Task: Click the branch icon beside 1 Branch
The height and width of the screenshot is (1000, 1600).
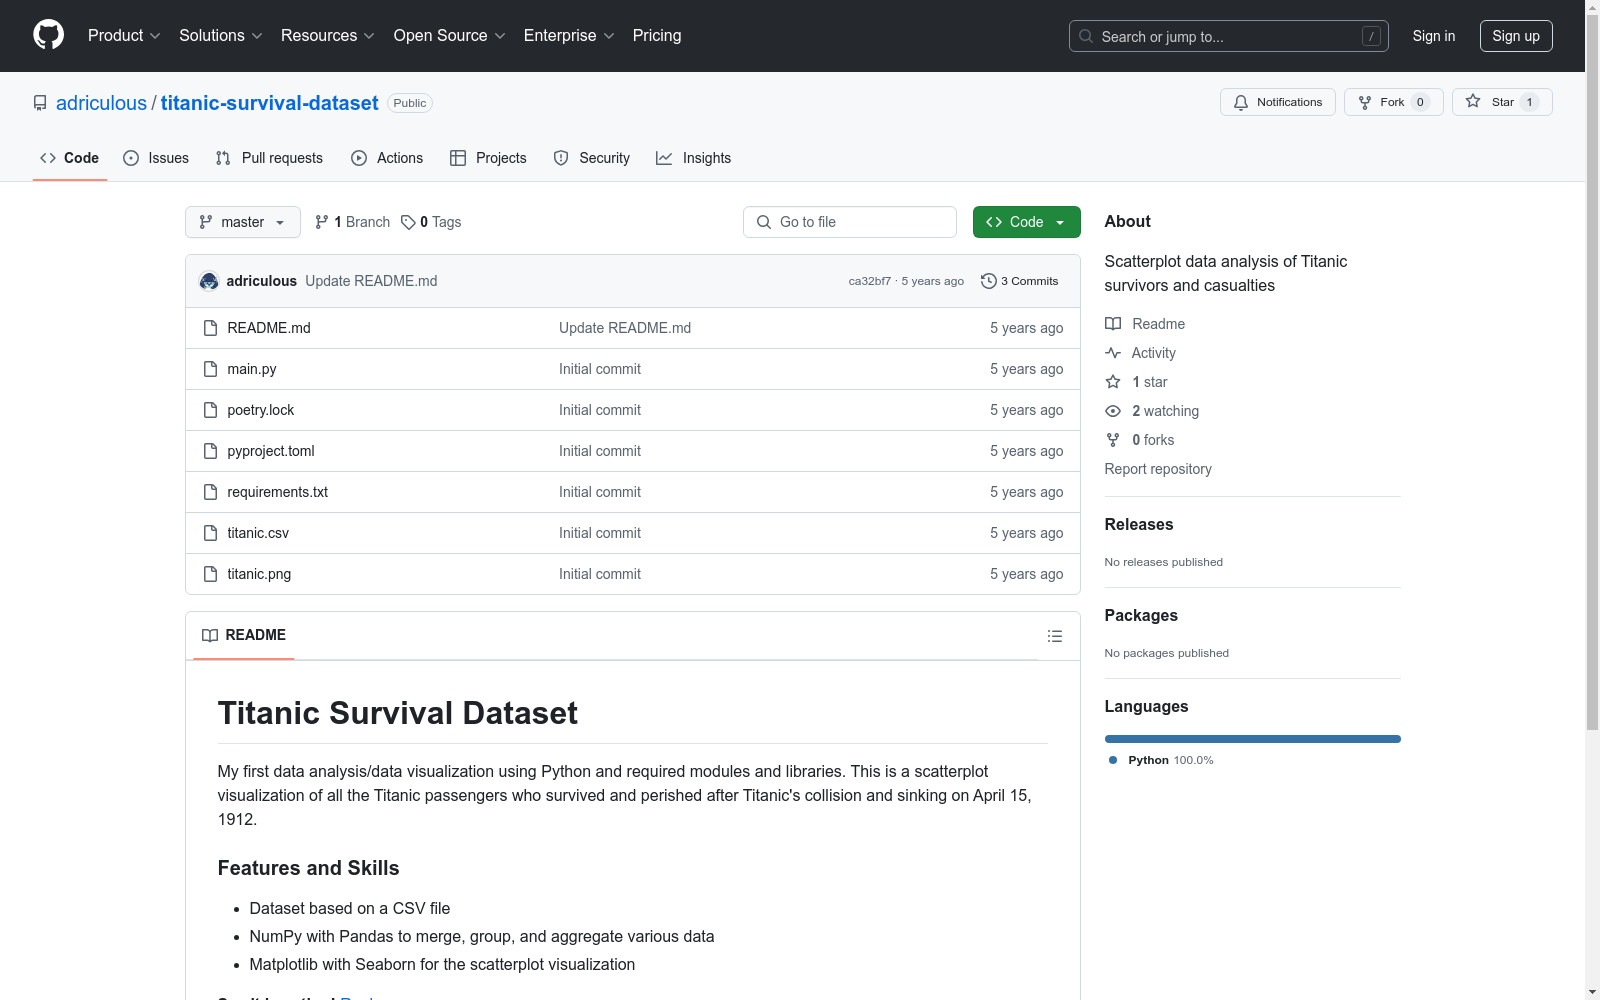Action: [x=322, y=222]
